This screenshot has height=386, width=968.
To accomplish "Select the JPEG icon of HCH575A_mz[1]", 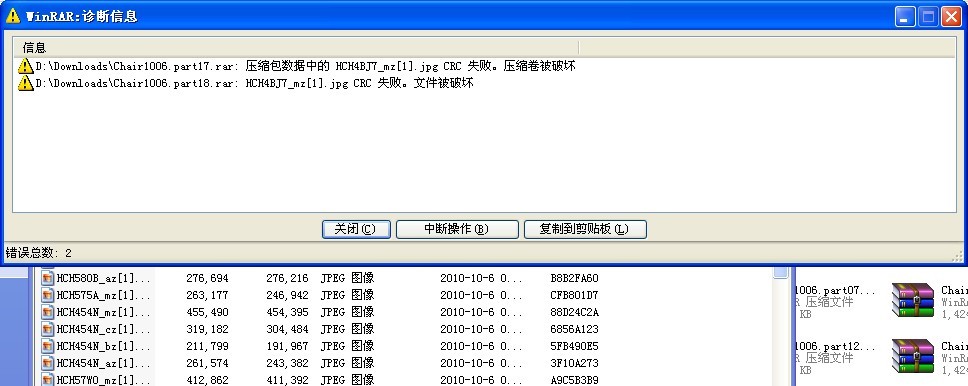I will click(48, 295).
